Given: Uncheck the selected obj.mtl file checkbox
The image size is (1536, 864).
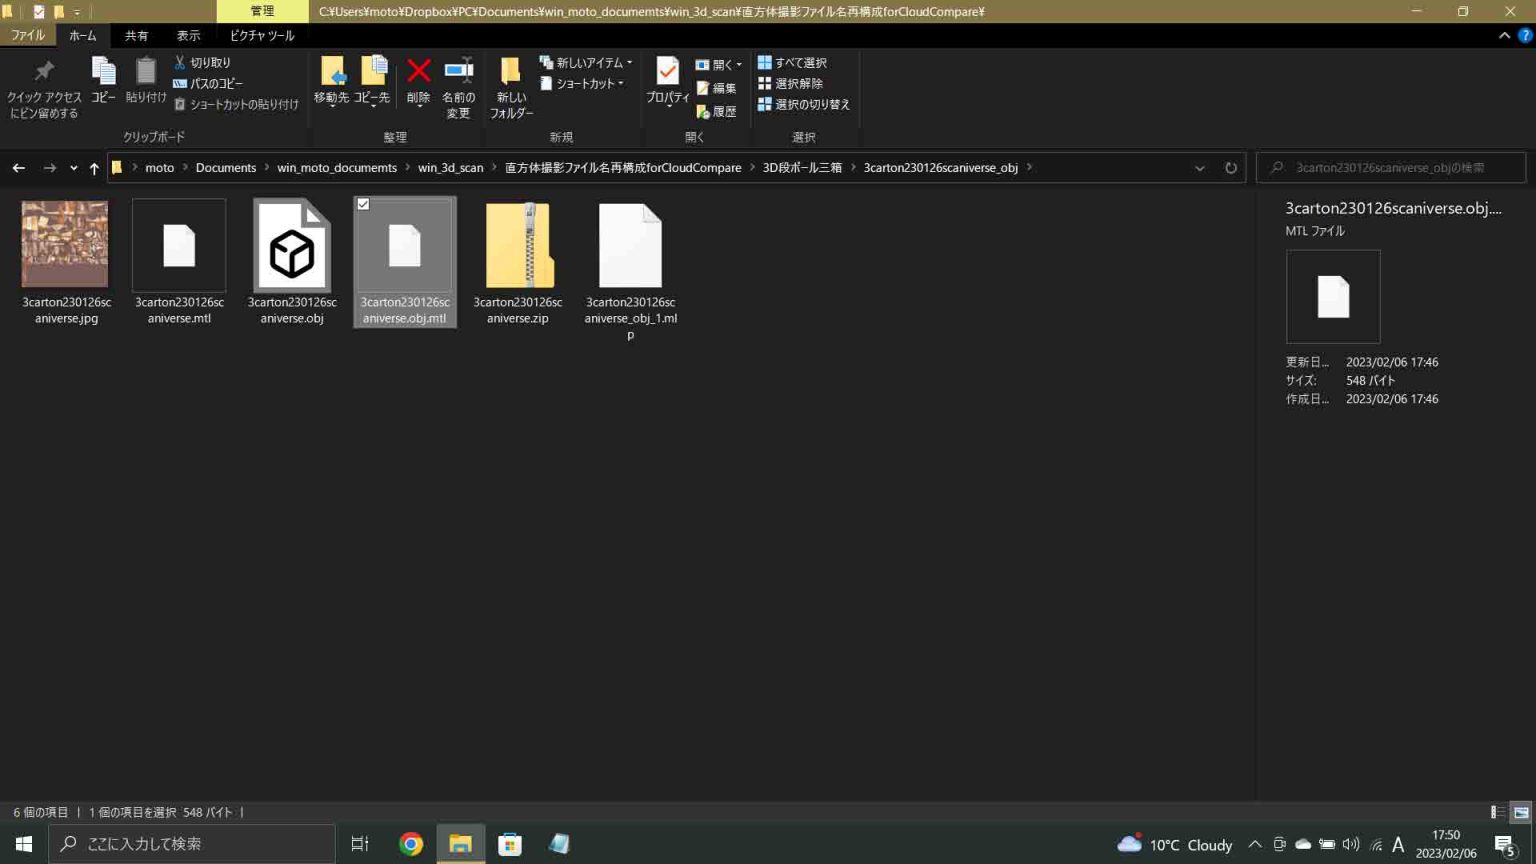Looking at the screenshot, I should [363, 204].
